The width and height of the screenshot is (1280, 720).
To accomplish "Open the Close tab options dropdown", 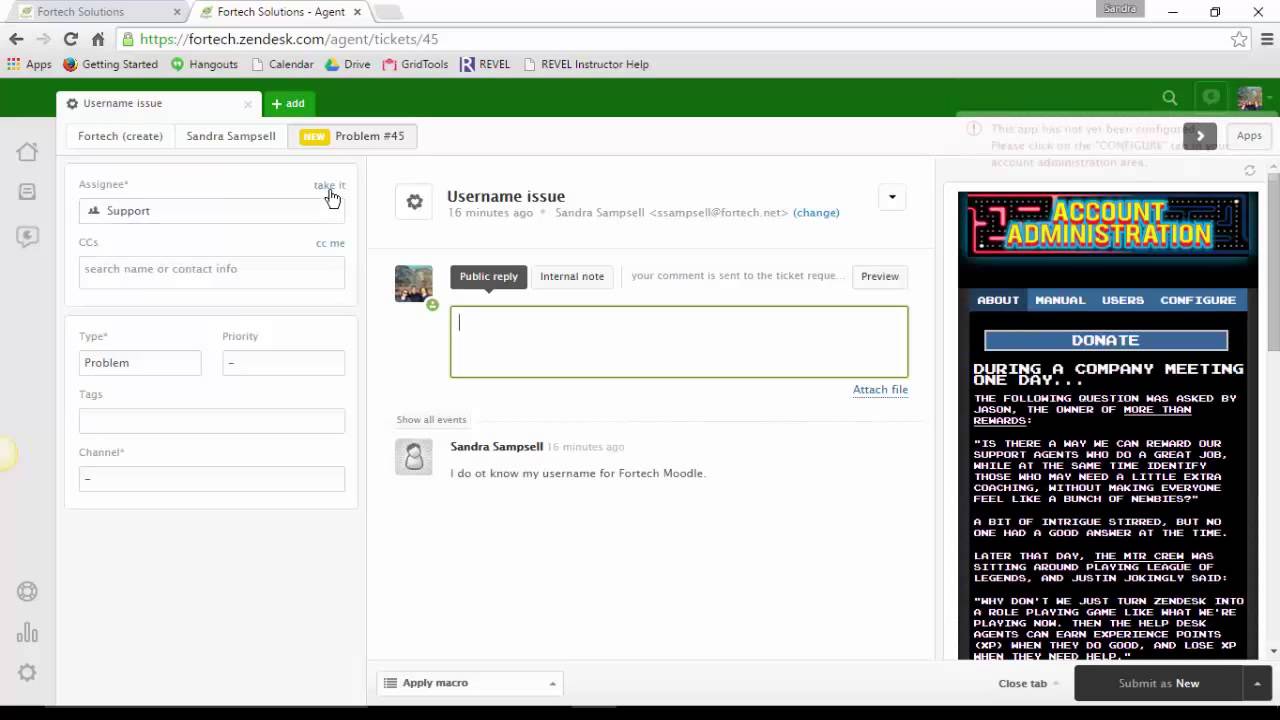I will pyautogui.click(x=1028, y=684).
